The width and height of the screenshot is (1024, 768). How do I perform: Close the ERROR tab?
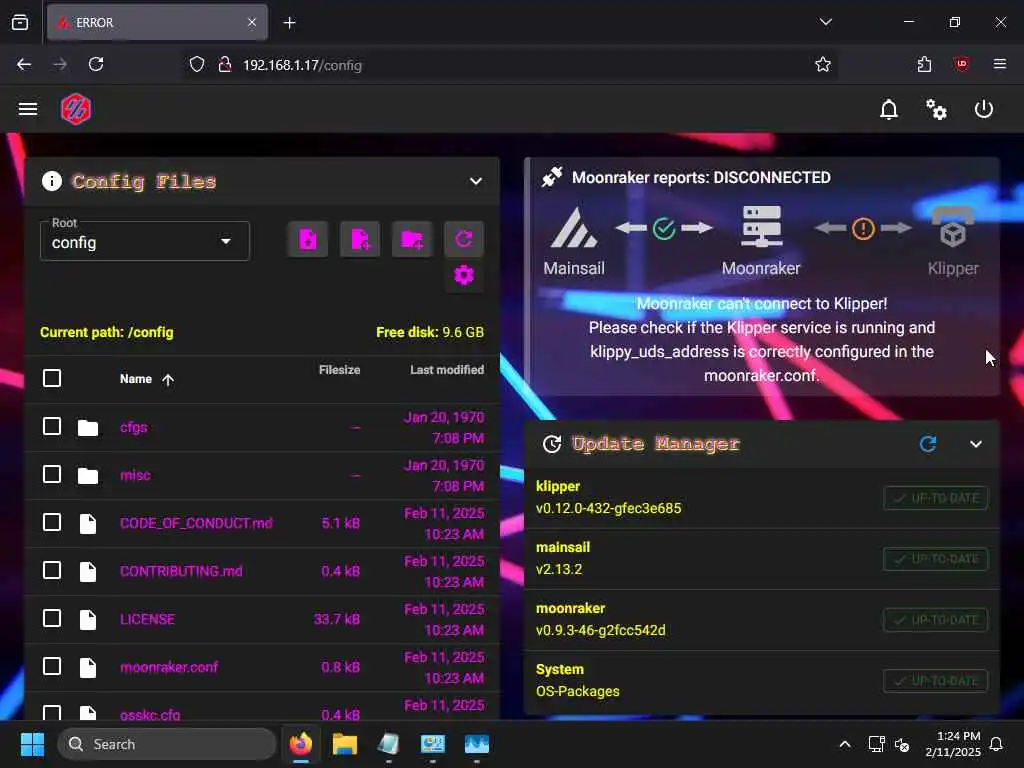[x=251, y=22]
